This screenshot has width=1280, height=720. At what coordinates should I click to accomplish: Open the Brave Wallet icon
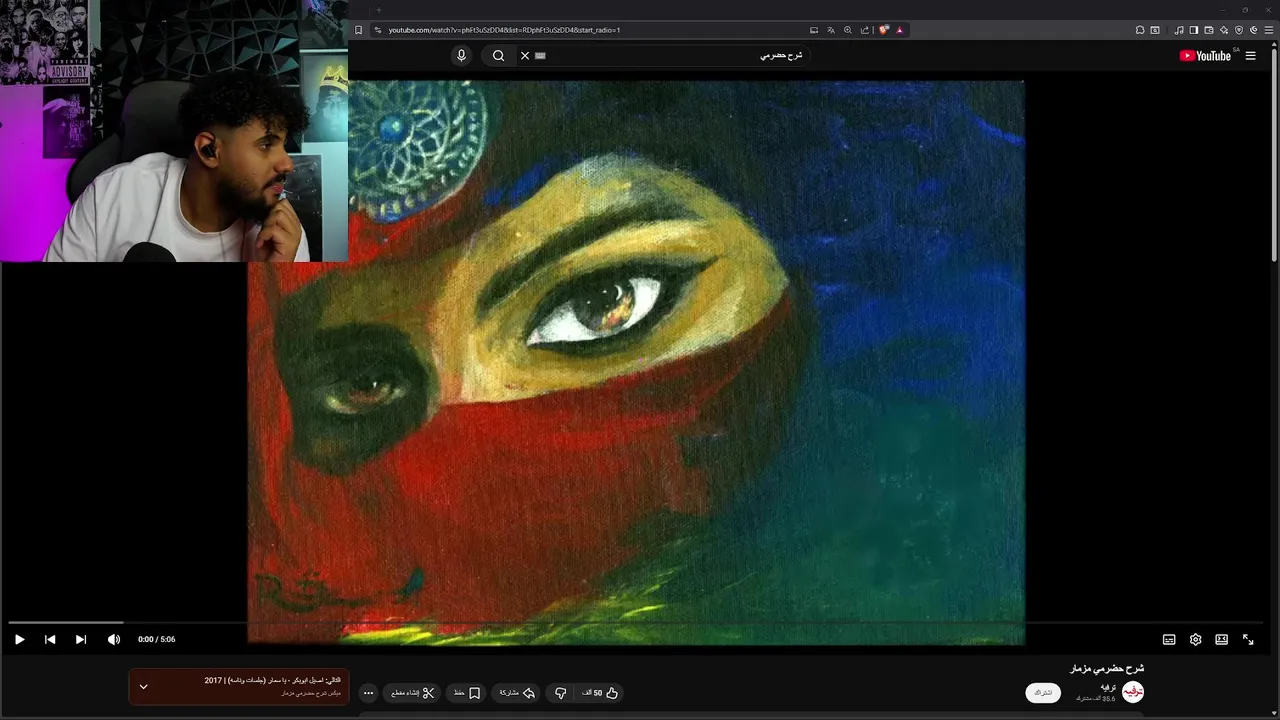point(1209,30)
